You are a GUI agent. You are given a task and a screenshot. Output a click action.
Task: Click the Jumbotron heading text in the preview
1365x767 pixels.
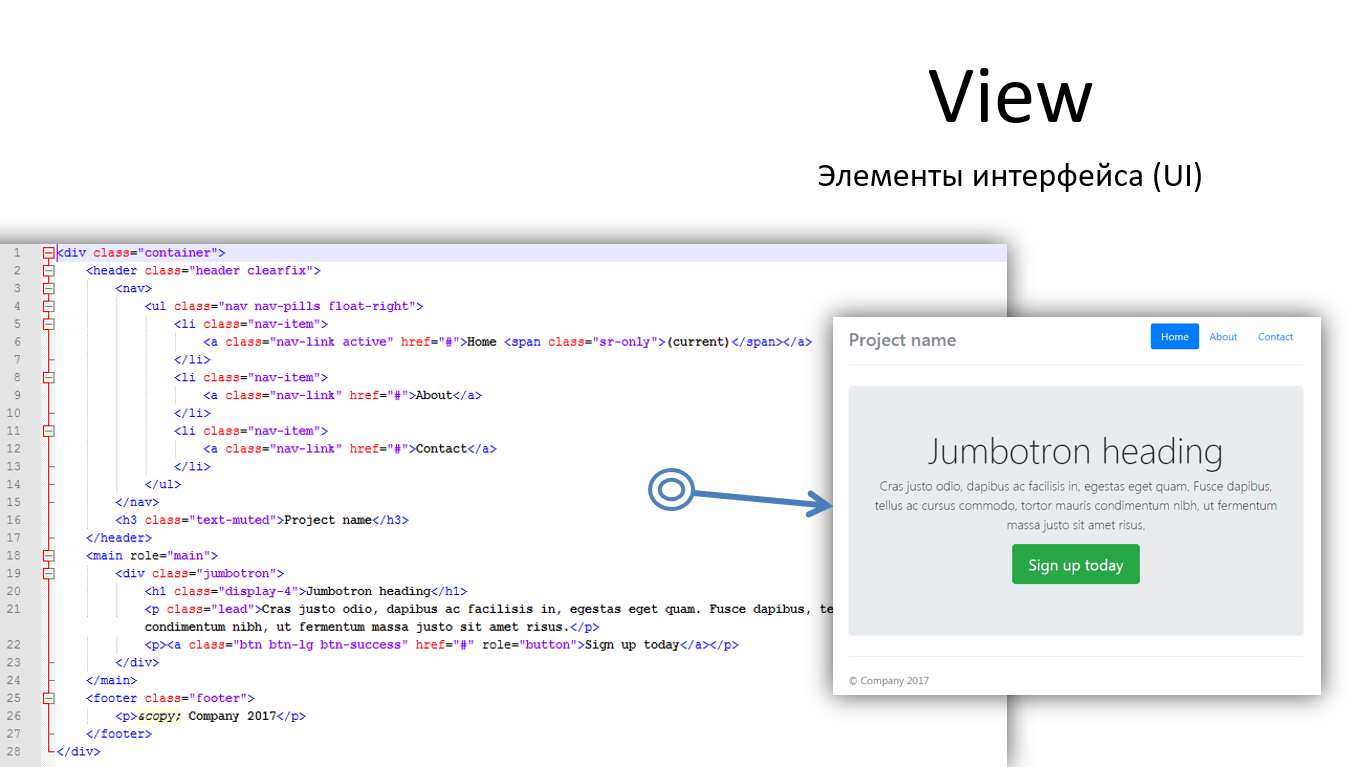1075,452
